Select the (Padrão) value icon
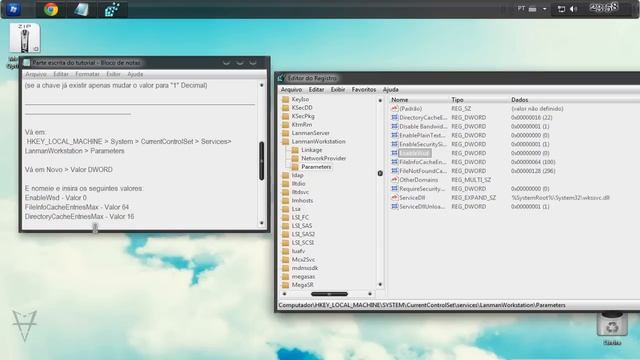This screenshot has width=640, height=360. click(x=395, y=109)
